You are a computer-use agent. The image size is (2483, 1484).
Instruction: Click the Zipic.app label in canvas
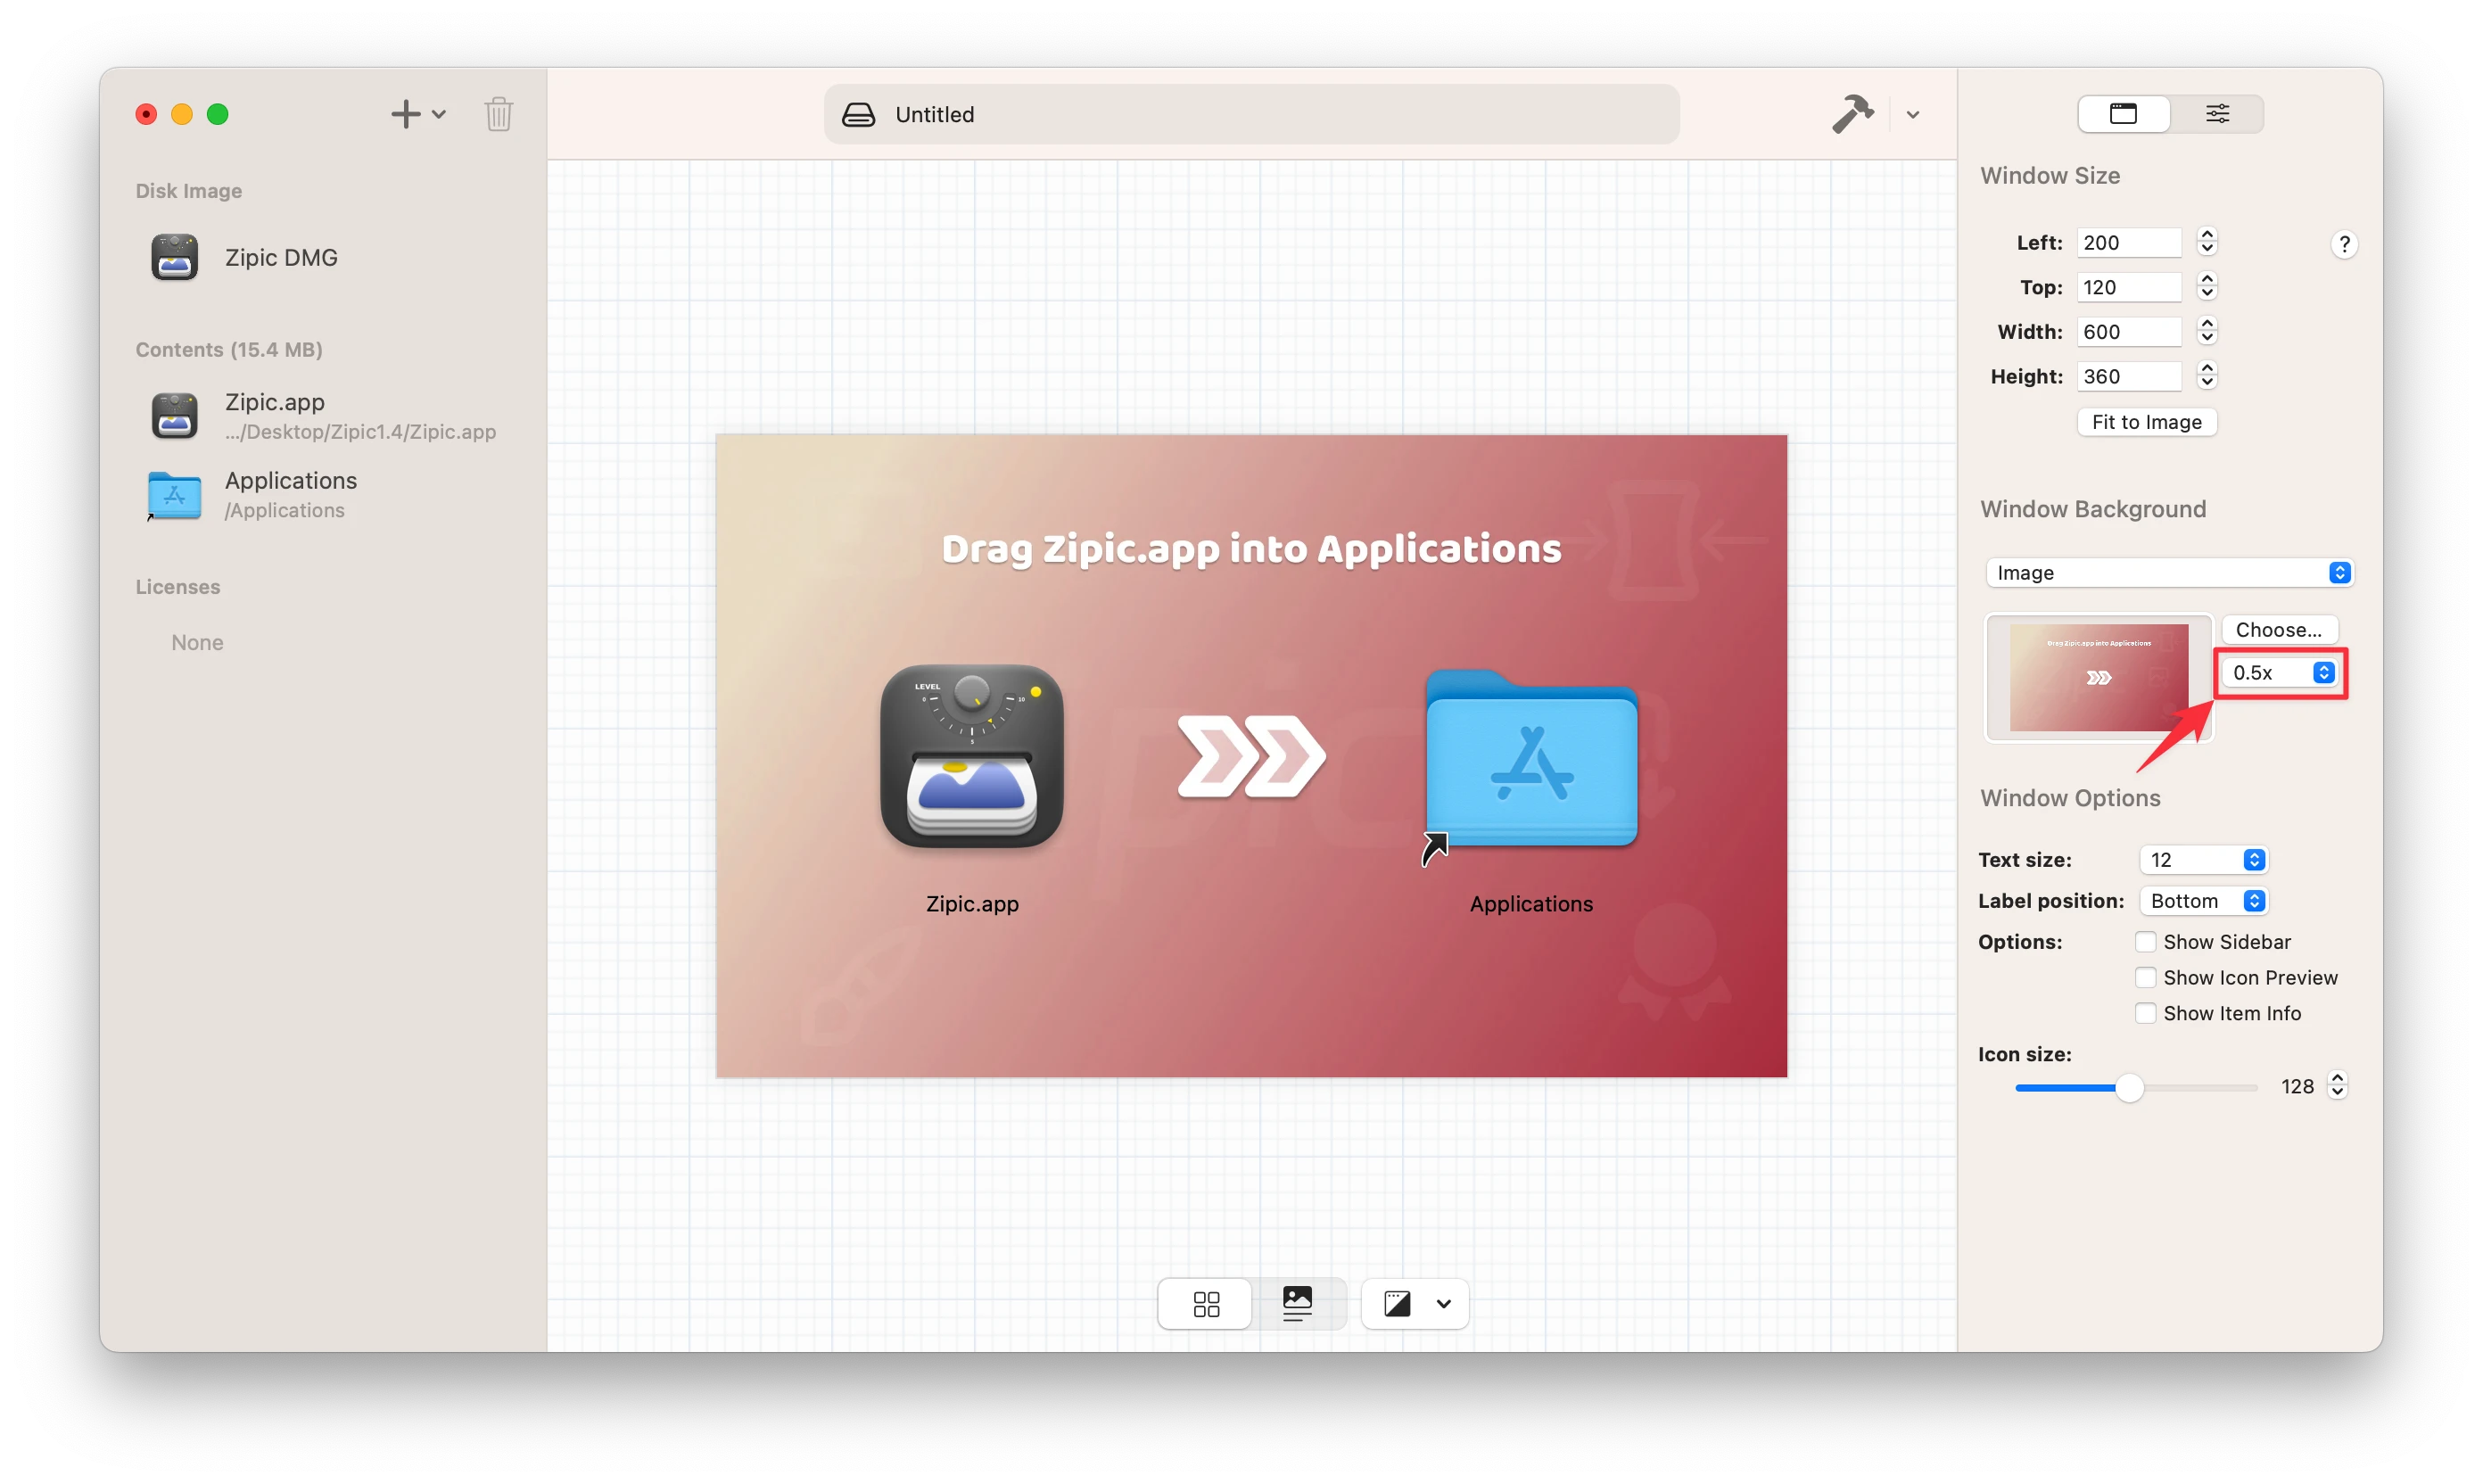pos(972,903)
